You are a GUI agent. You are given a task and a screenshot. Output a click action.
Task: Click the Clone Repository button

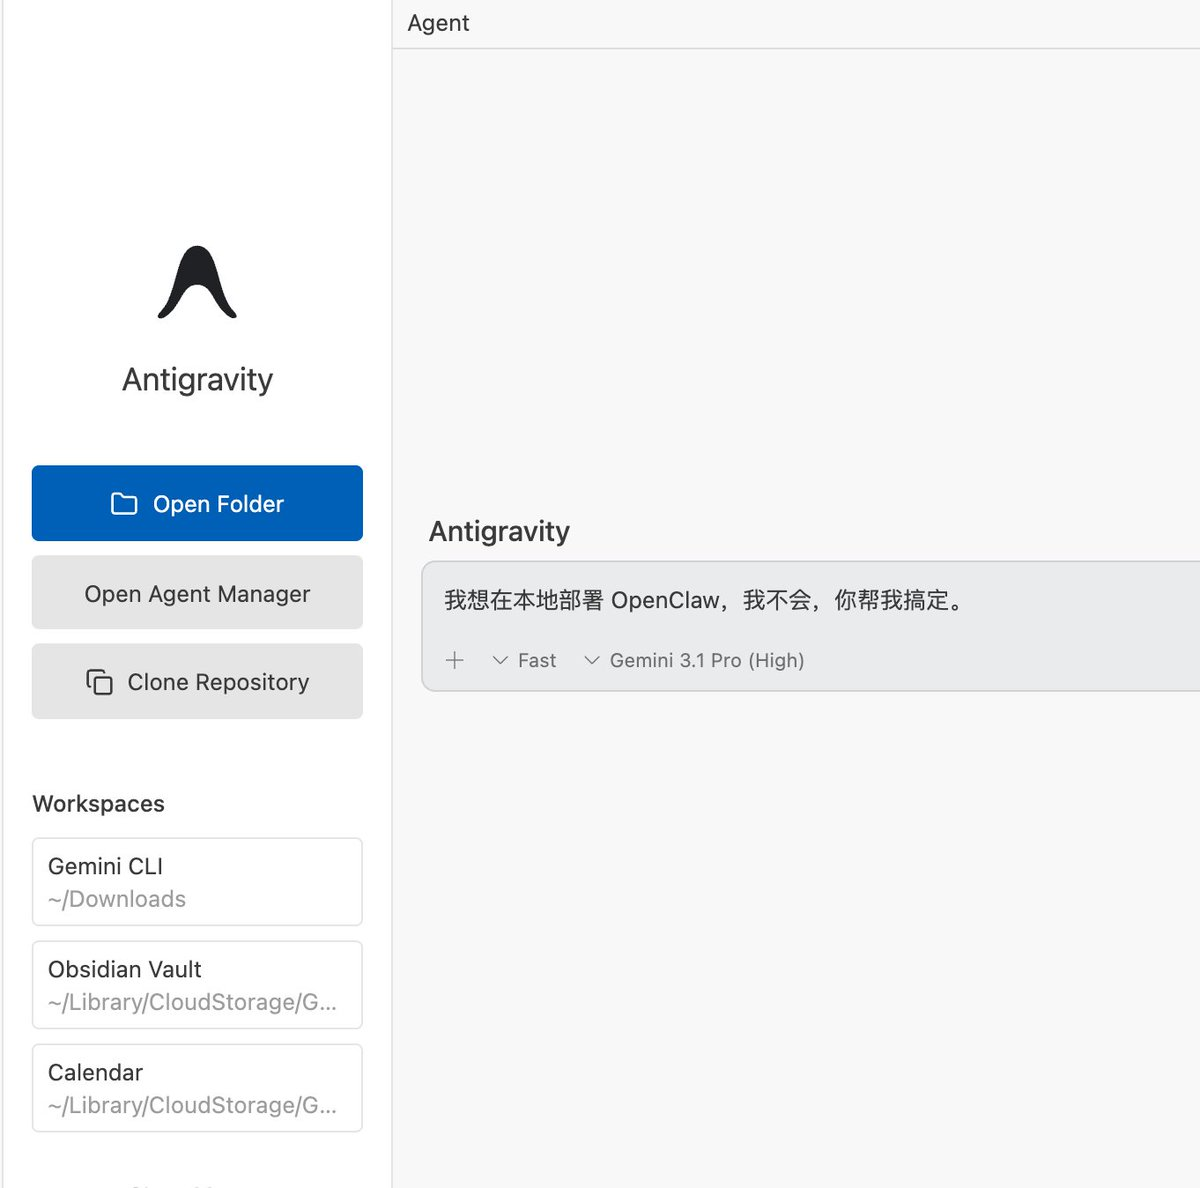coord(197,681)
